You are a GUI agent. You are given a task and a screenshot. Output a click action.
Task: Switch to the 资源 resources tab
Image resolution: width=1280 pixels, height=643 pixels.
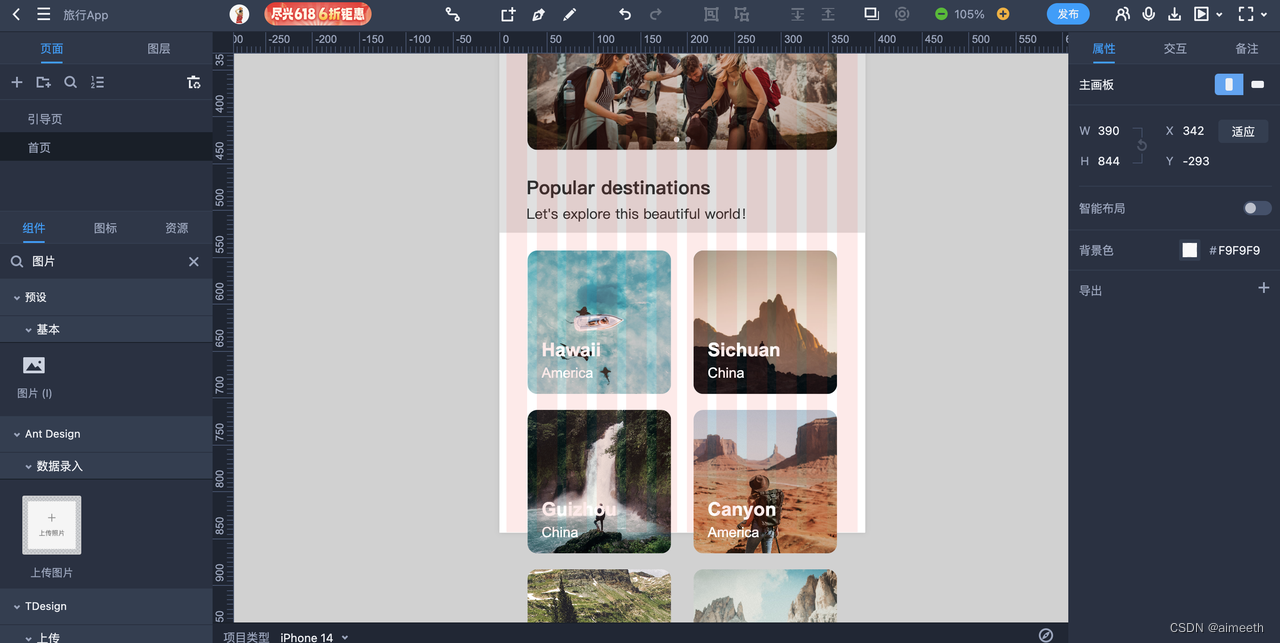point(177,228)
